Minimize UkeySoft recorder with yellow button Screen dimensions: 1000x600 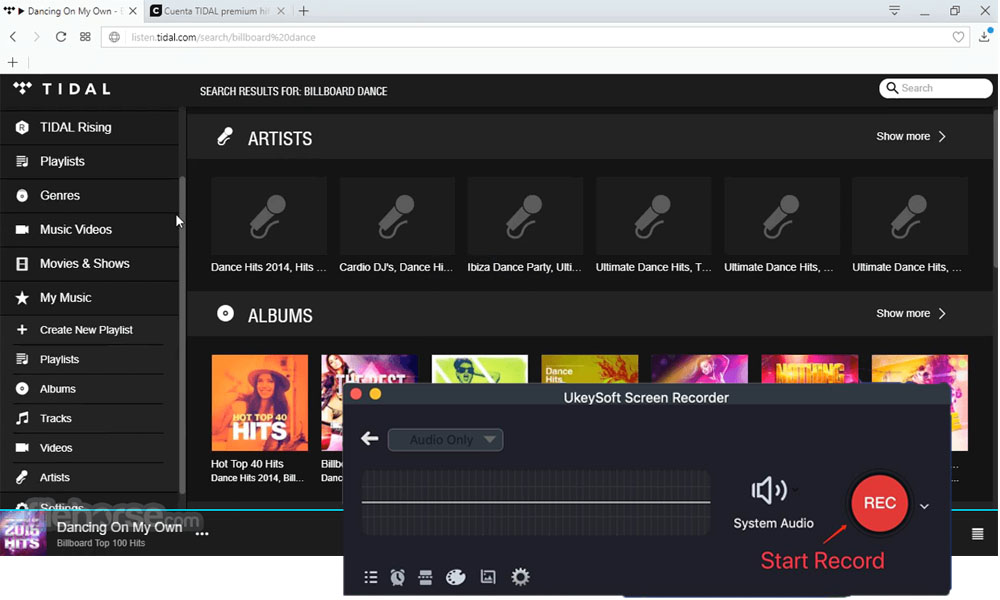tap(375, 395)
